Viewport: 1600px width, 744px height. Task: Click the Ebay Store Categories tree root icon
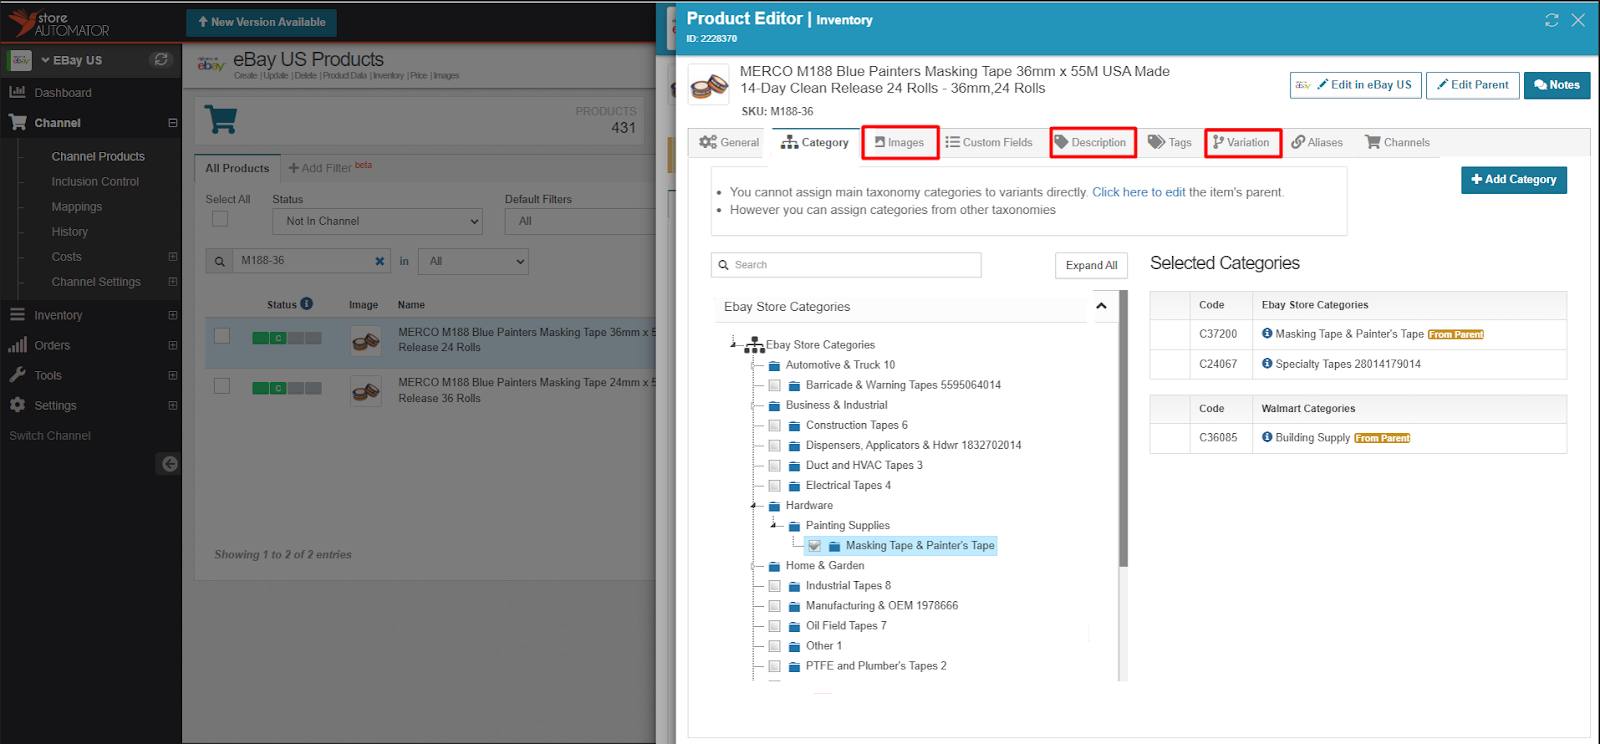coord(755,345)
